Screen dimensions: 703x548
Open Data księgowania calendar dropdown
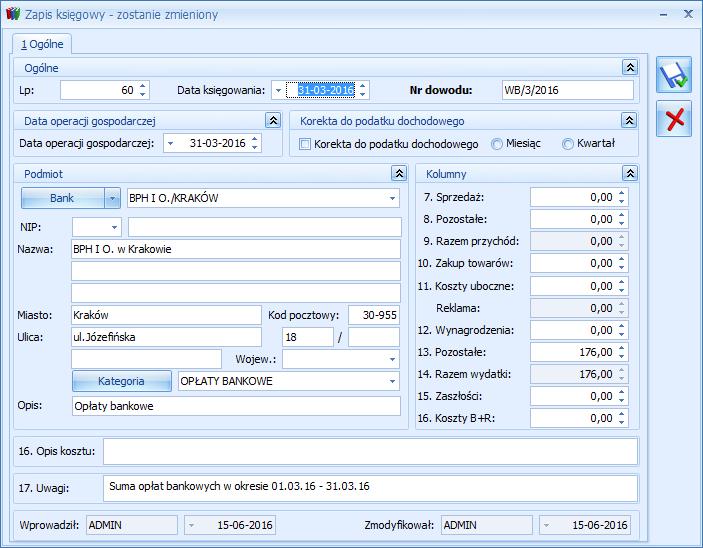[278, 90]
